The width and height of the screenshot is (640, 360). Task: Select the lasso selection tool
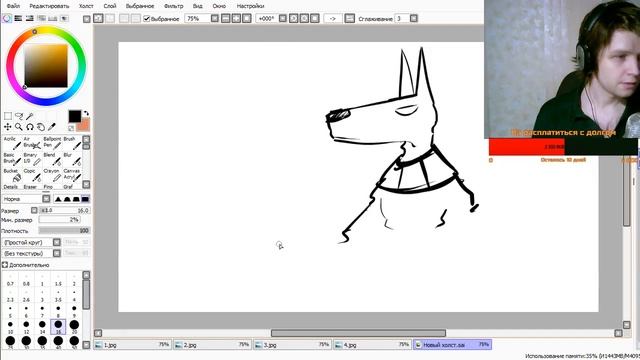(x=19, y=116)
